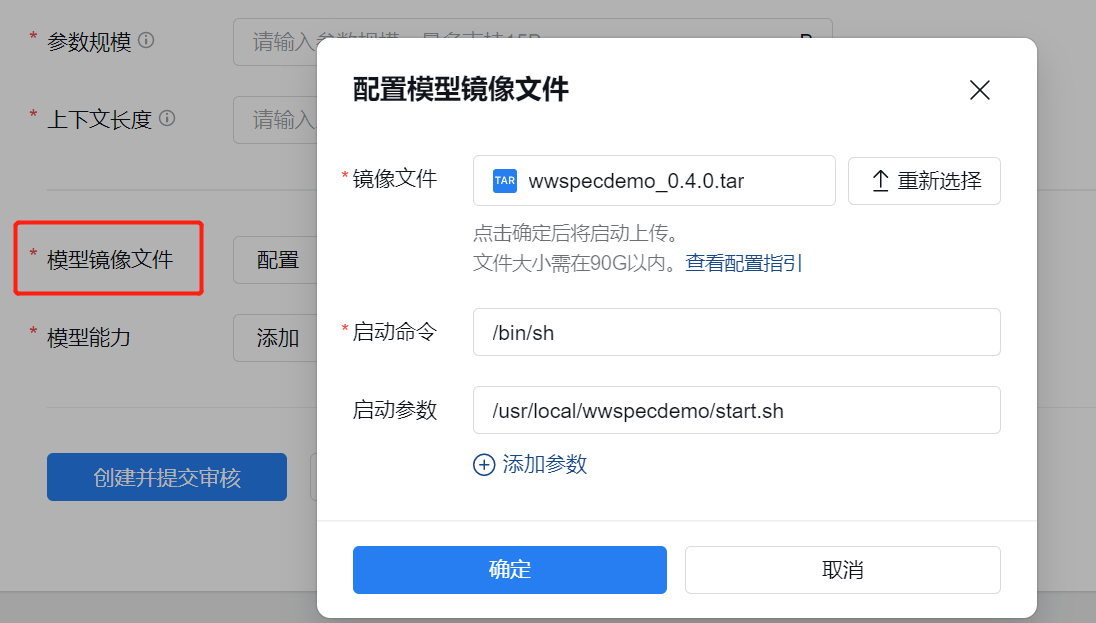
Task: Click the TAR file type icon
Action: (x=505, y=181)
